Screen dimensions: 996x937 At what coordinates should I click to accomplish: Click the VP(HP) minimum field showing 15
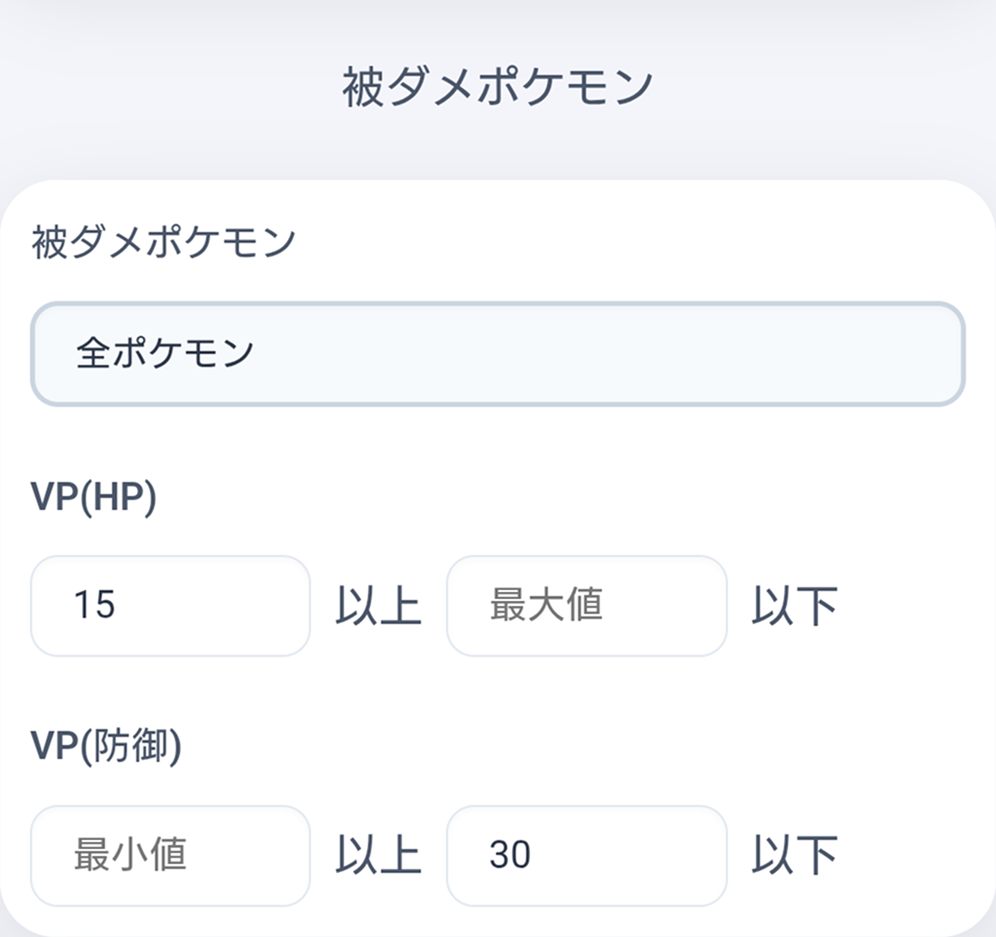pos(170,606)
